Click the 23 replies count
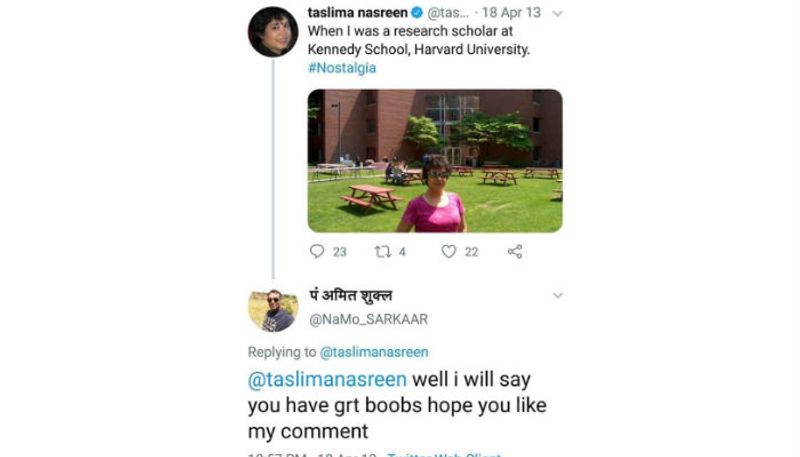800x457 pixels. (x=340, y=252)
